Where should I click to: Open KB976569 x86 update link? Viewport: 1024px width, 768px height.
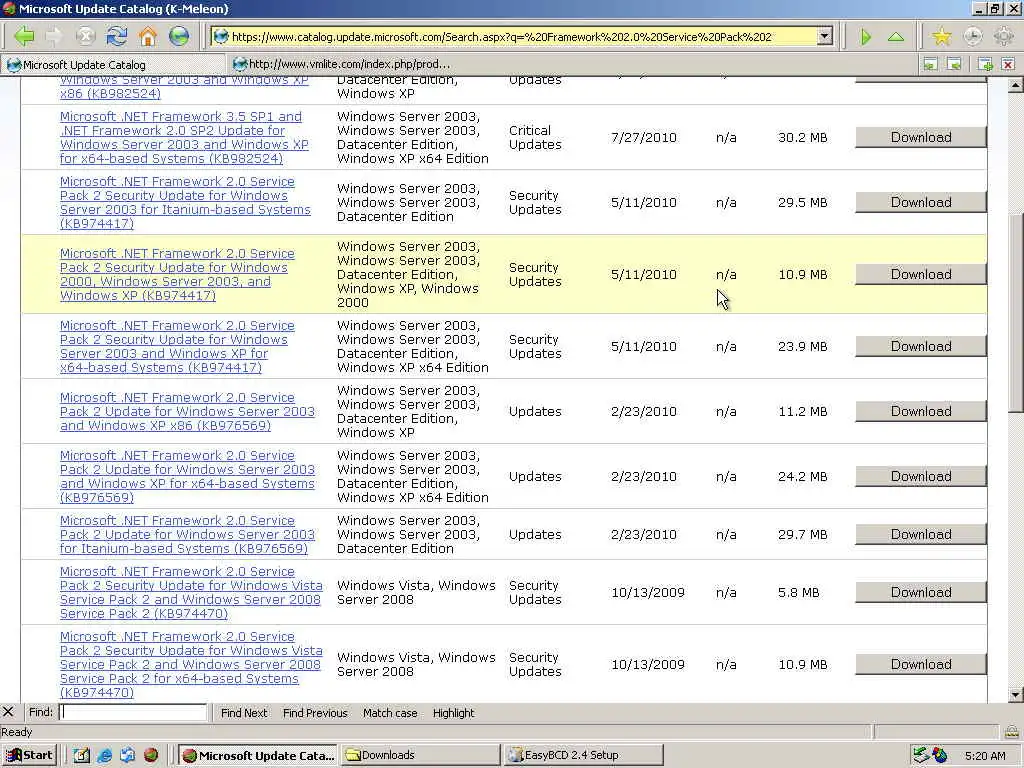point(187,411)
